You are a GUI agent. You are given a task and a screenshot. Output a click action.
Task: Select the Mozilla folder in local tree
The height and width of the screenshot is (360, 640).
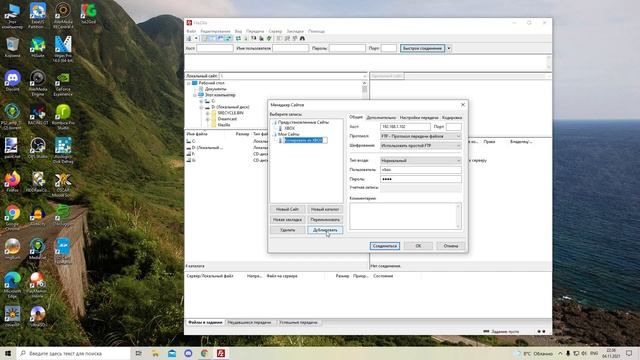coord(224,124)
